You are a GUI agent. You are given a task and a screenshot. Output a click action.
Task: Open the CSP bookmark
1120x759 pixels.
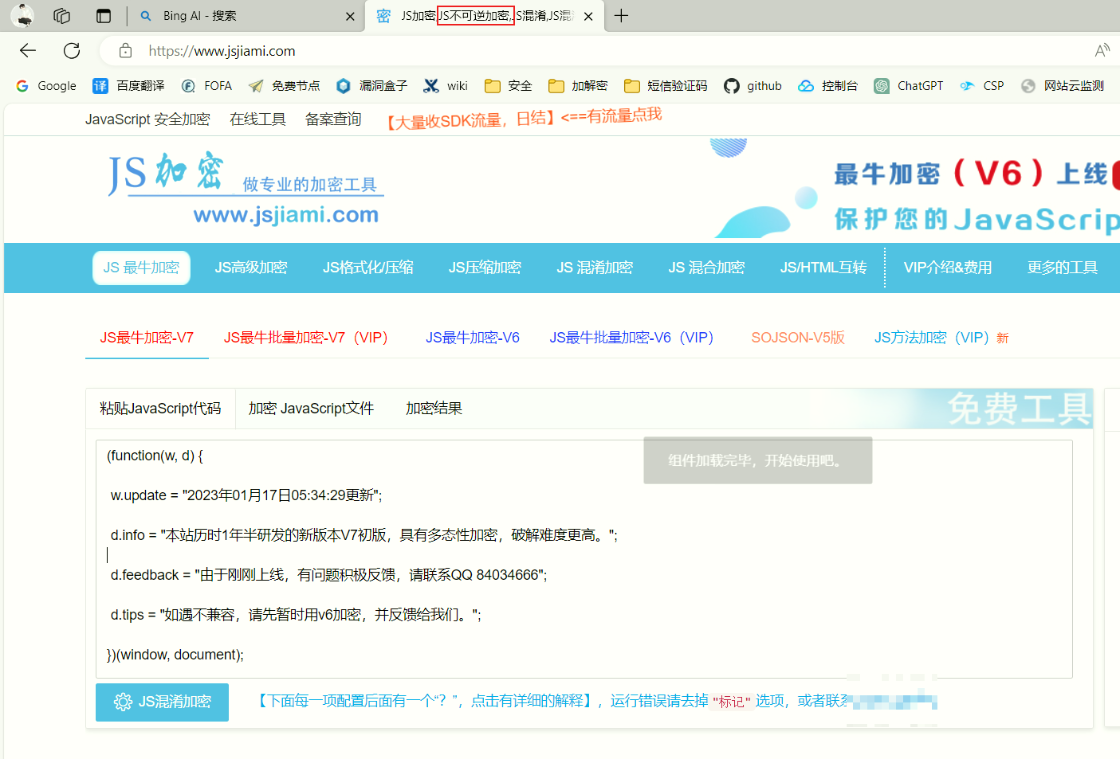pyautogui.click(x=981, y=86)
